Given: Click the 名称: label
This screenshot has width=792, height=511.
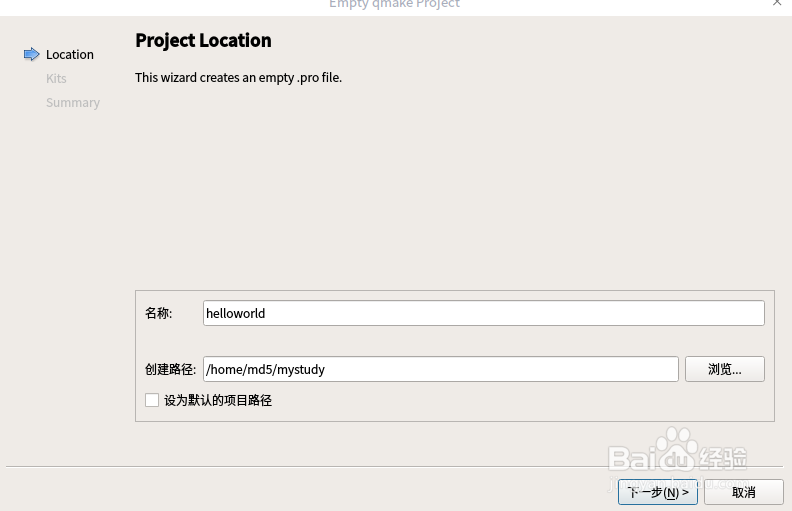Looking at the screenshot, I should point(158,313).
